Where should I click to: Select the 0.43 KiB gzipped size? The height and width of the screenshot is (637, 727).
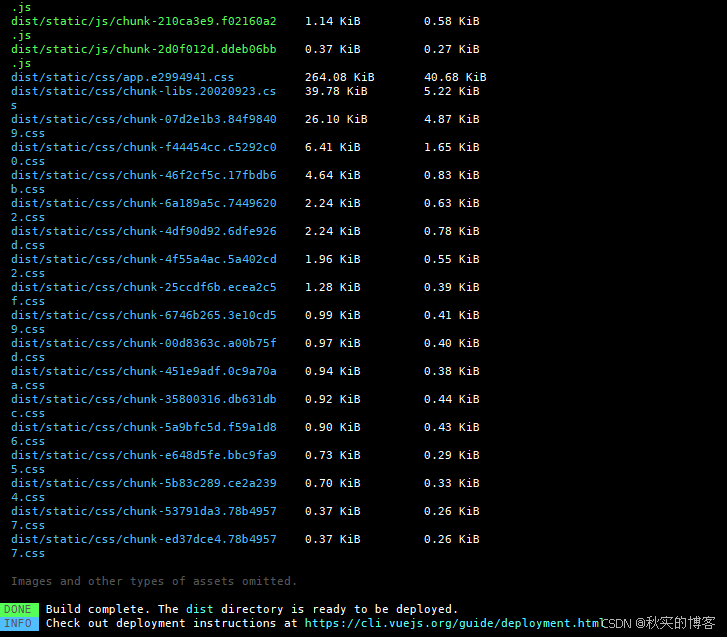click(452, 427)
